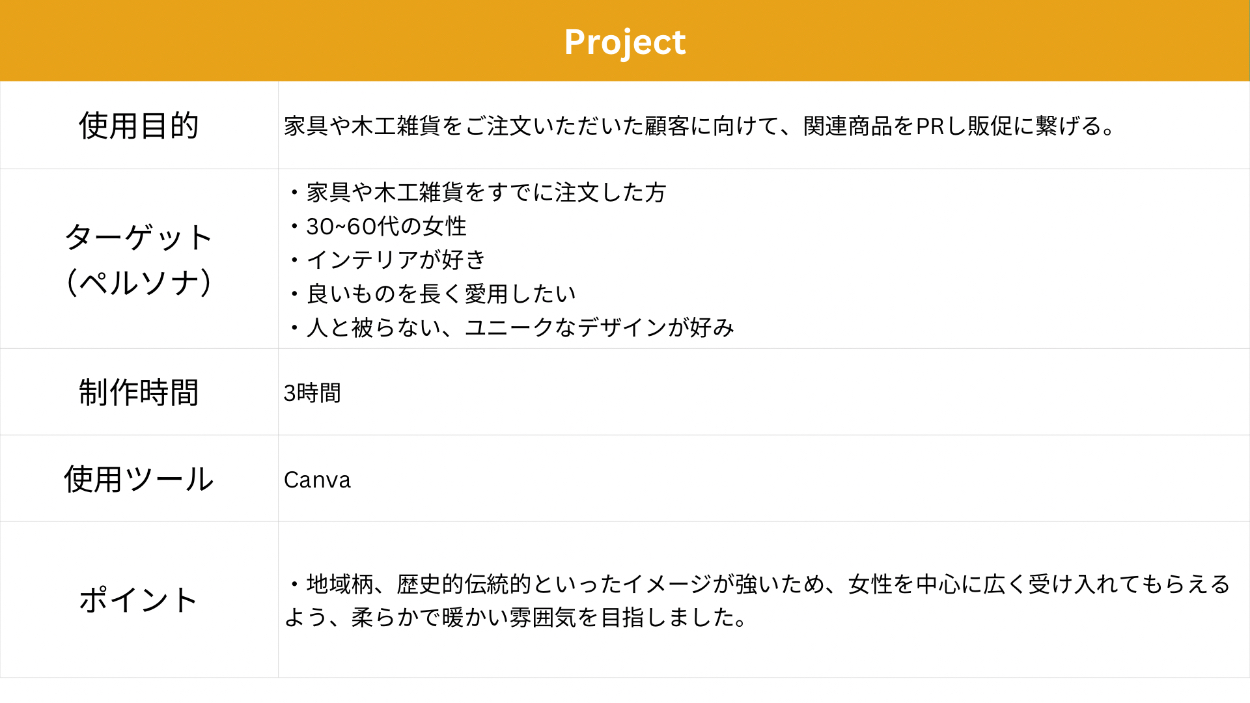
Task: Click the Project header title
Action: (624, 42)
